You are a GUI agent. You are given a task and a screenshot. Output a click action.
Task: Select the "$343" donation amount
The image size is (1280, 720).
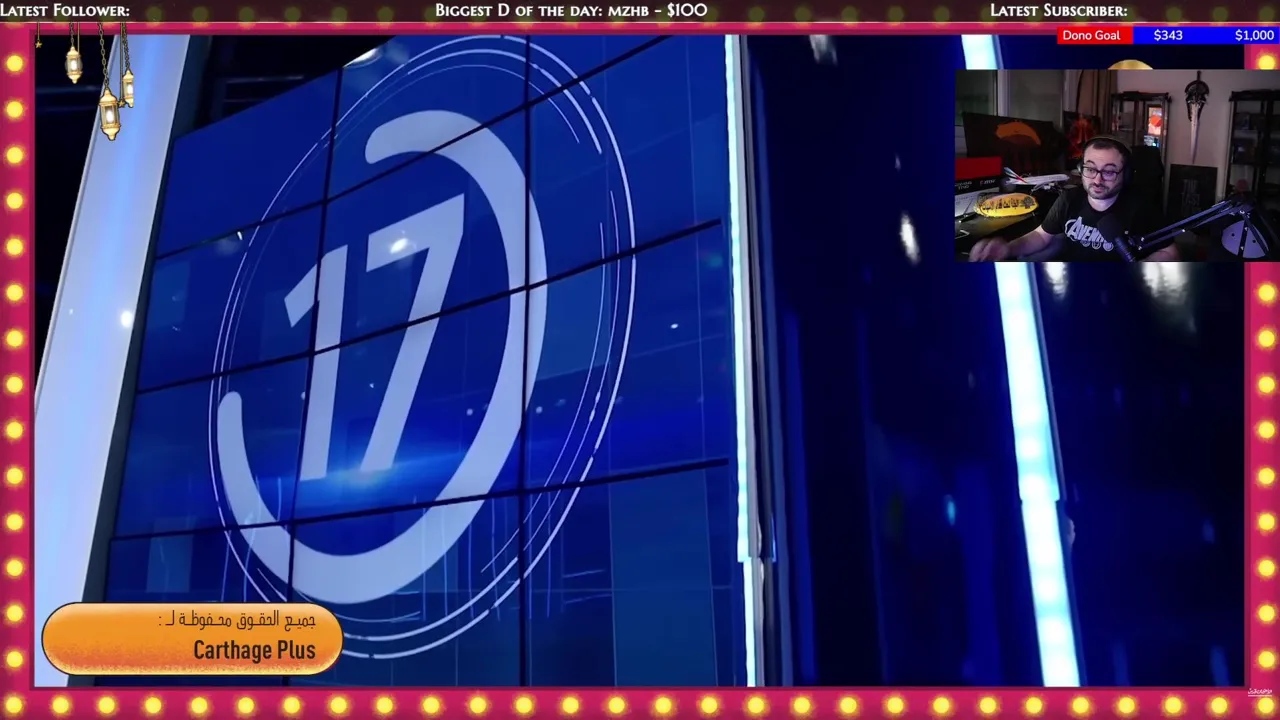(x=1168, y=35)
